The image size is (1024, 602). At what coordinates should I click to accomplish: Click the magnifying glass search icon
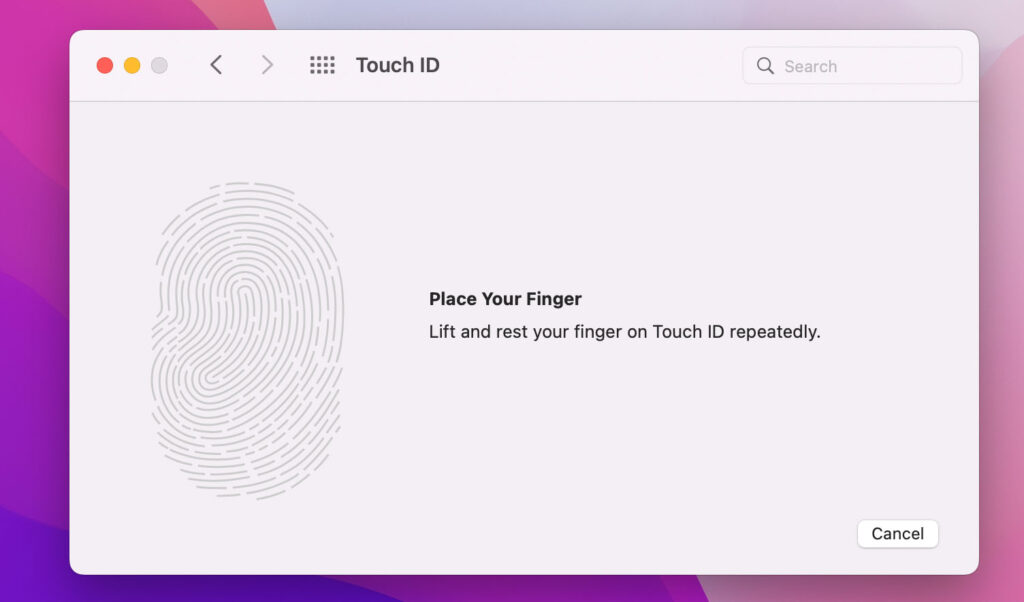[x=765, y=66]
